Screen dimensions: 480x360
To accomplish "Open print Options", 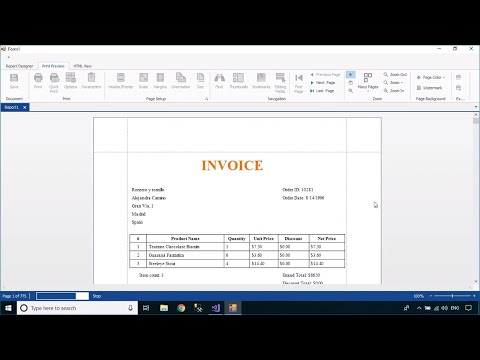I will [70, 81].
